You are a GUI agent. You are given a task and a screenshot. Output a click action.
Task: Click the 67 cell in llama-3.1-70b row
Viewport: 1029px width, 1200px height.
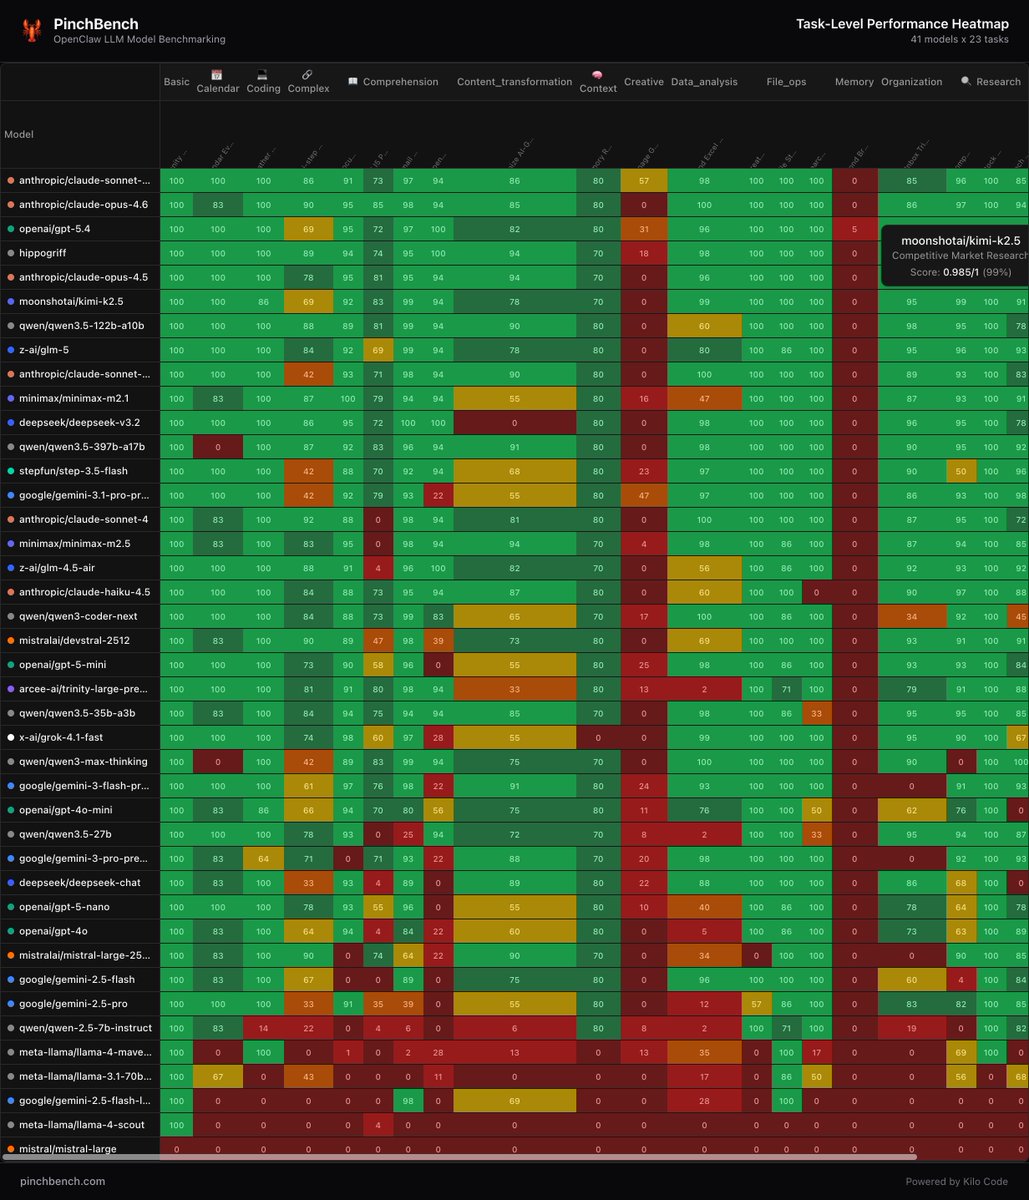pyautogui.click(x=217, y=1076)
